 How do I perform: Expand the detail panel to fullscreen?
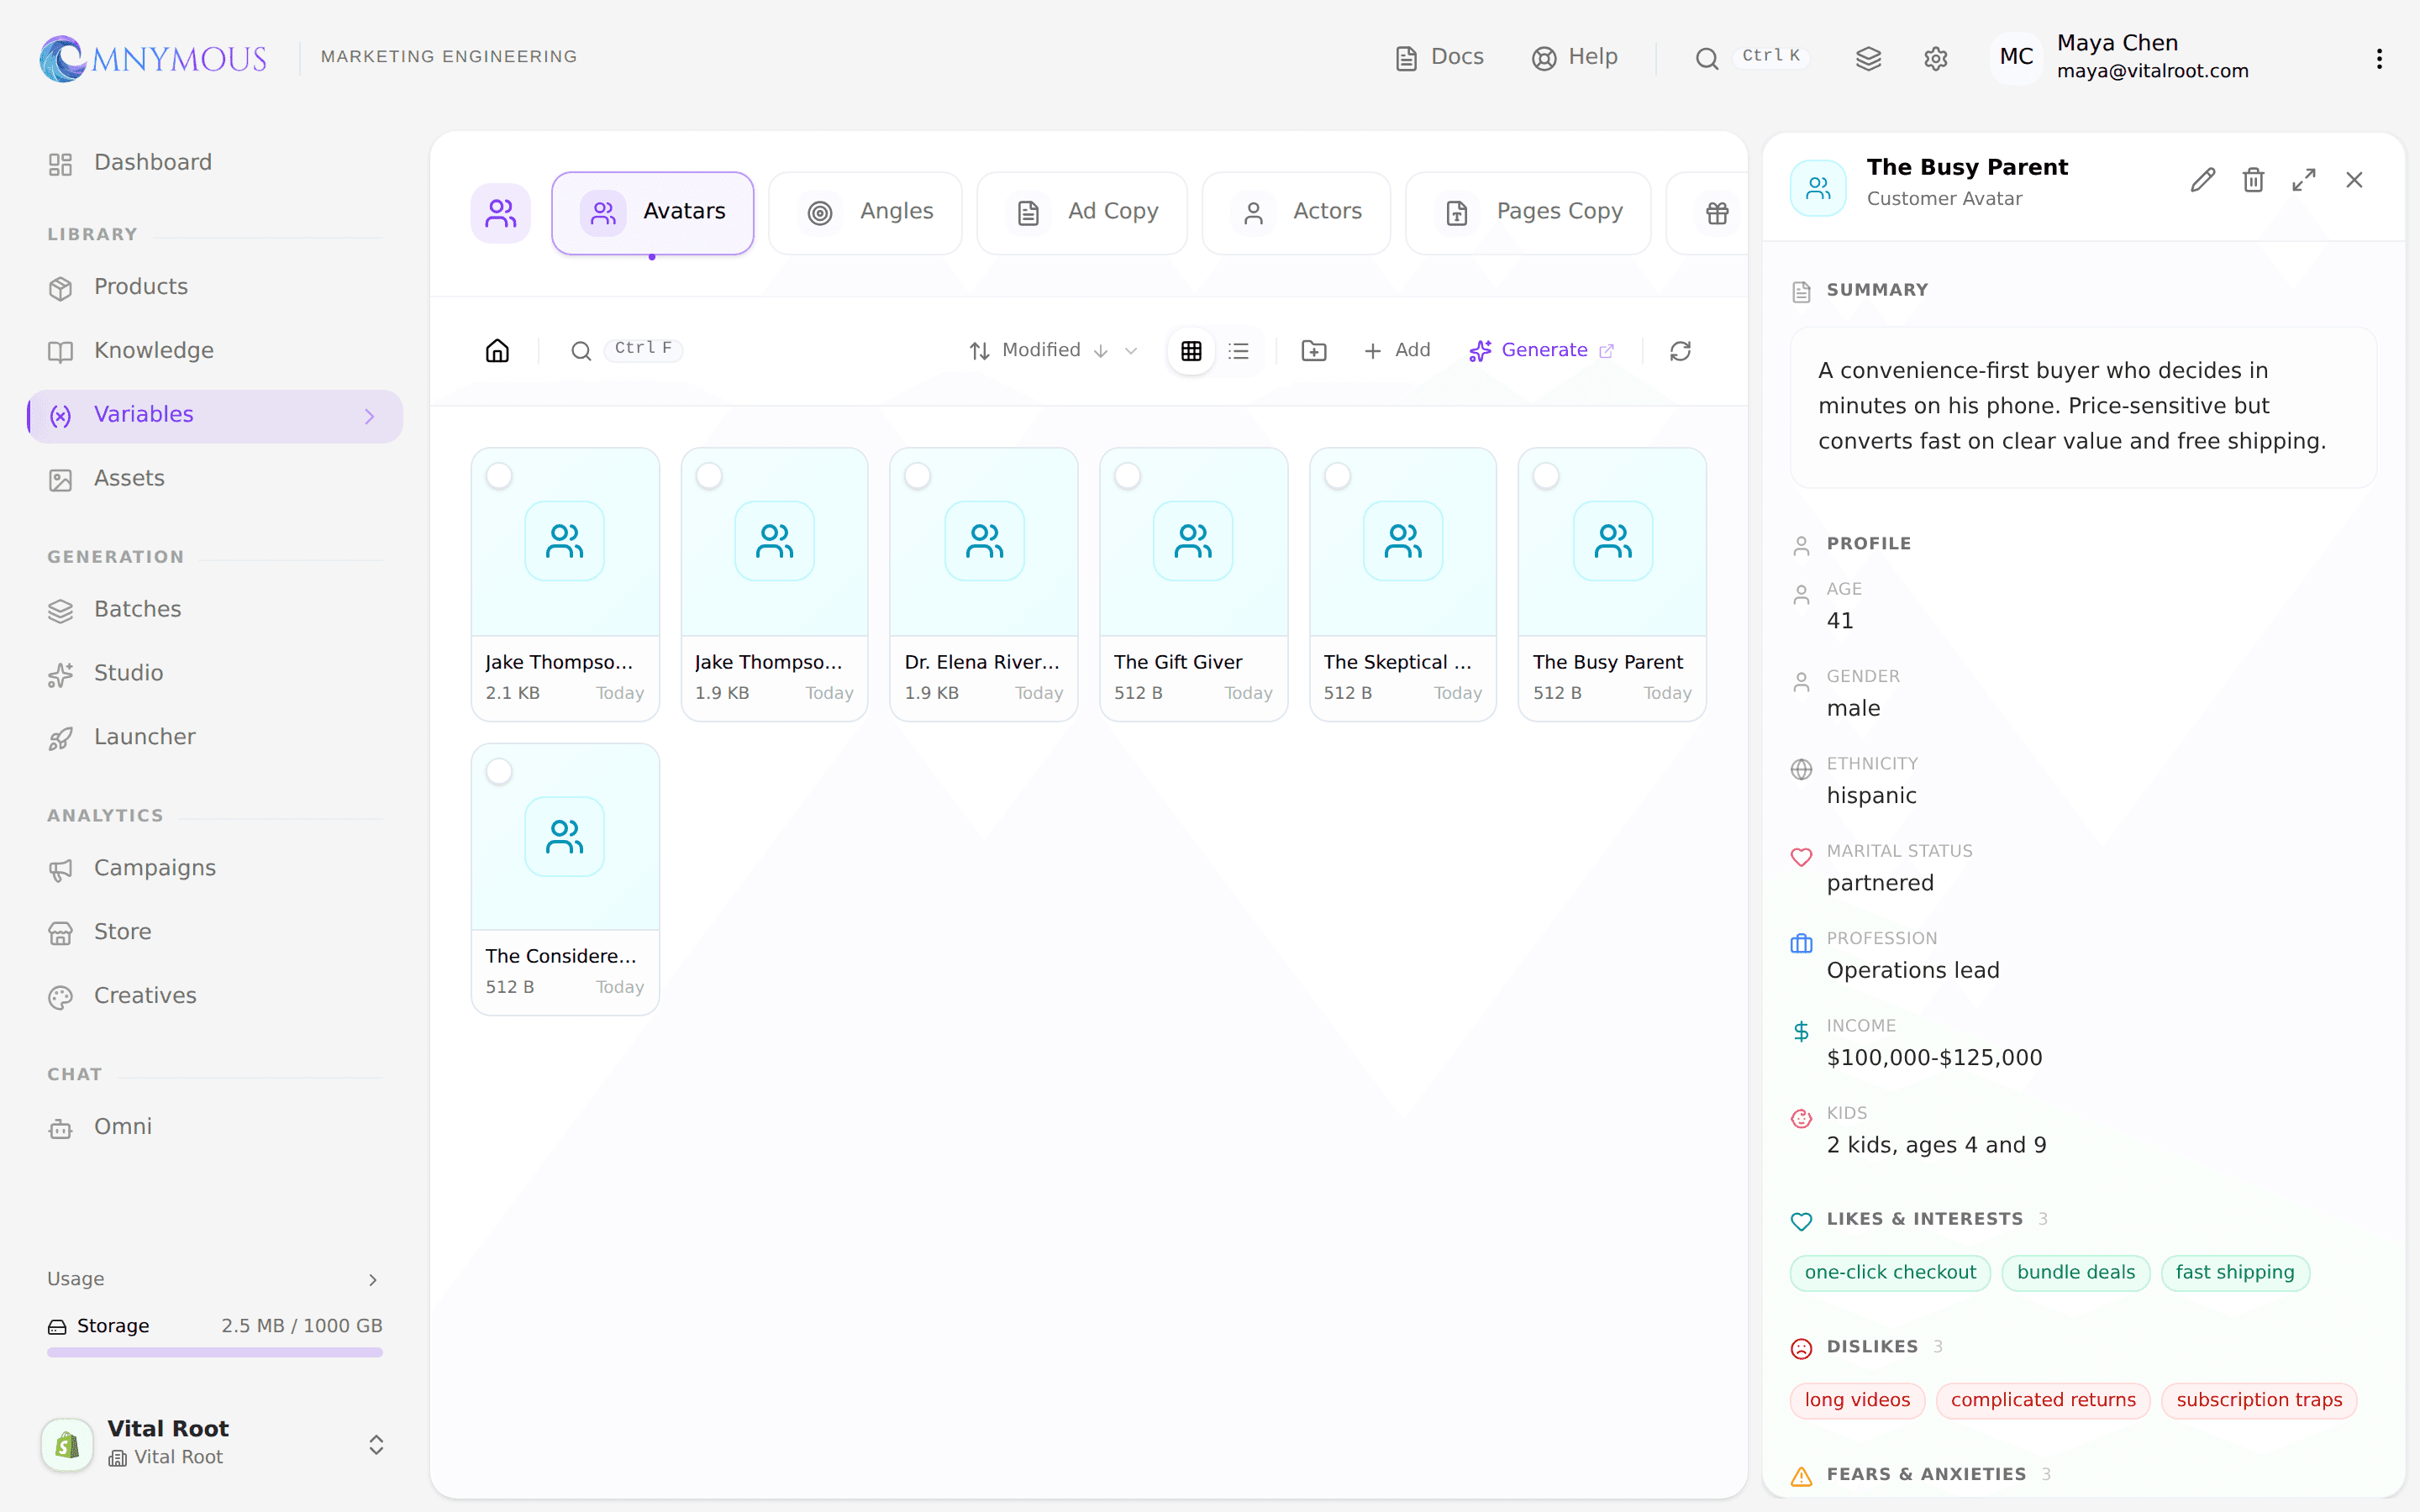2304,180
